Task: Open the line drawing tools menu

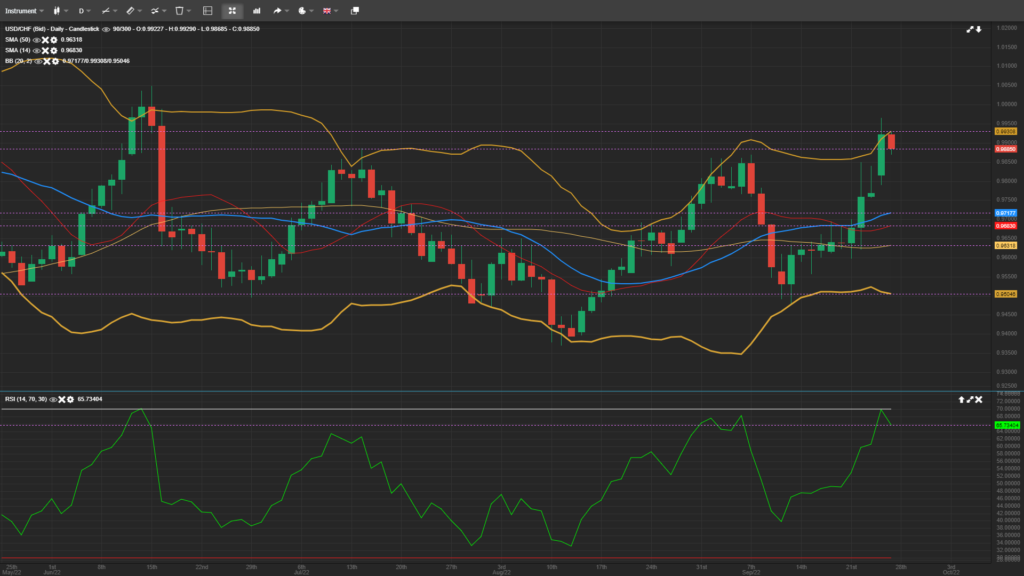Action: point(106,10)
